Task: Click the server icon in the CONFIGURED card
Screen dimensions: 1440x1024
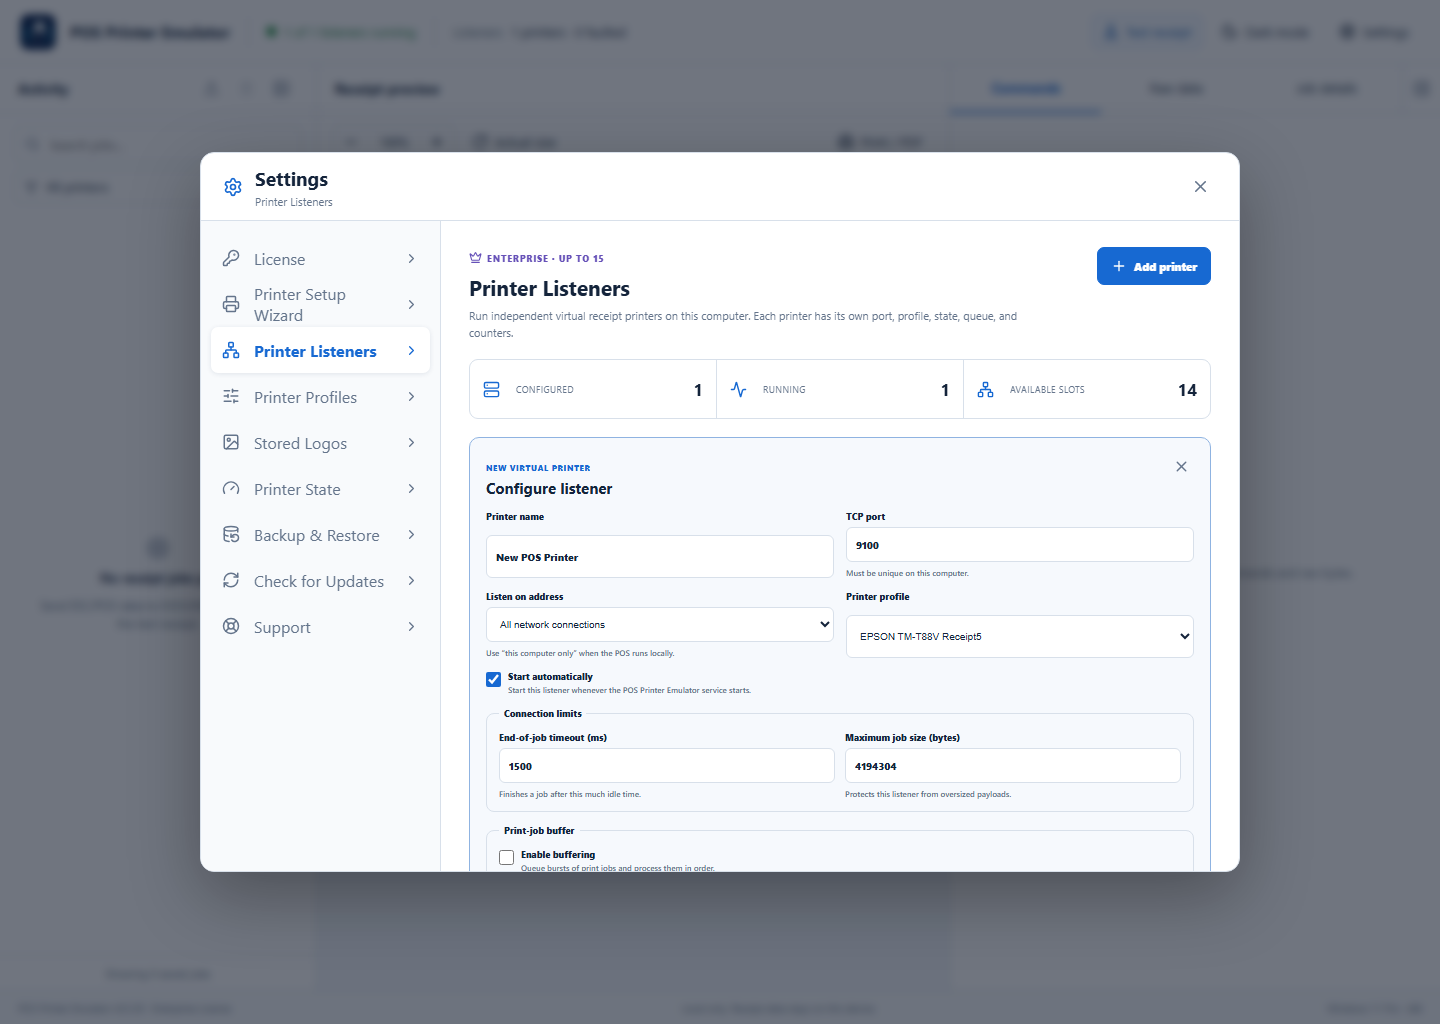Action: pyautogui.click(x=491, y=390)
